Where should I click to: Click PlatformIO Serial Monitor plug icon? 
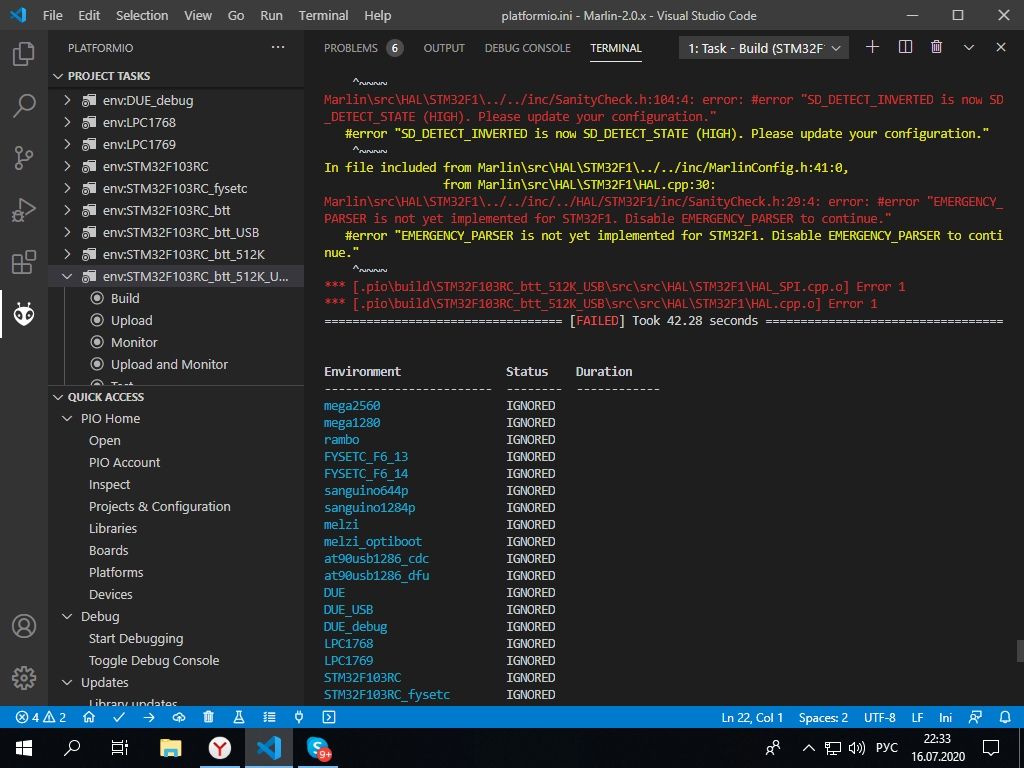(x=299, y=717)
